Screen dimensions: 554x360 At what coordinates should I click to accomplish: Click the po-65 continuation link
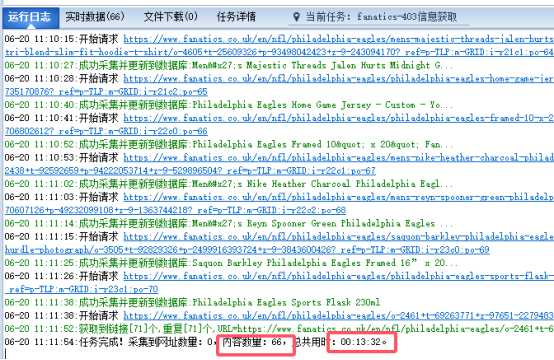(x=106, y=92)
